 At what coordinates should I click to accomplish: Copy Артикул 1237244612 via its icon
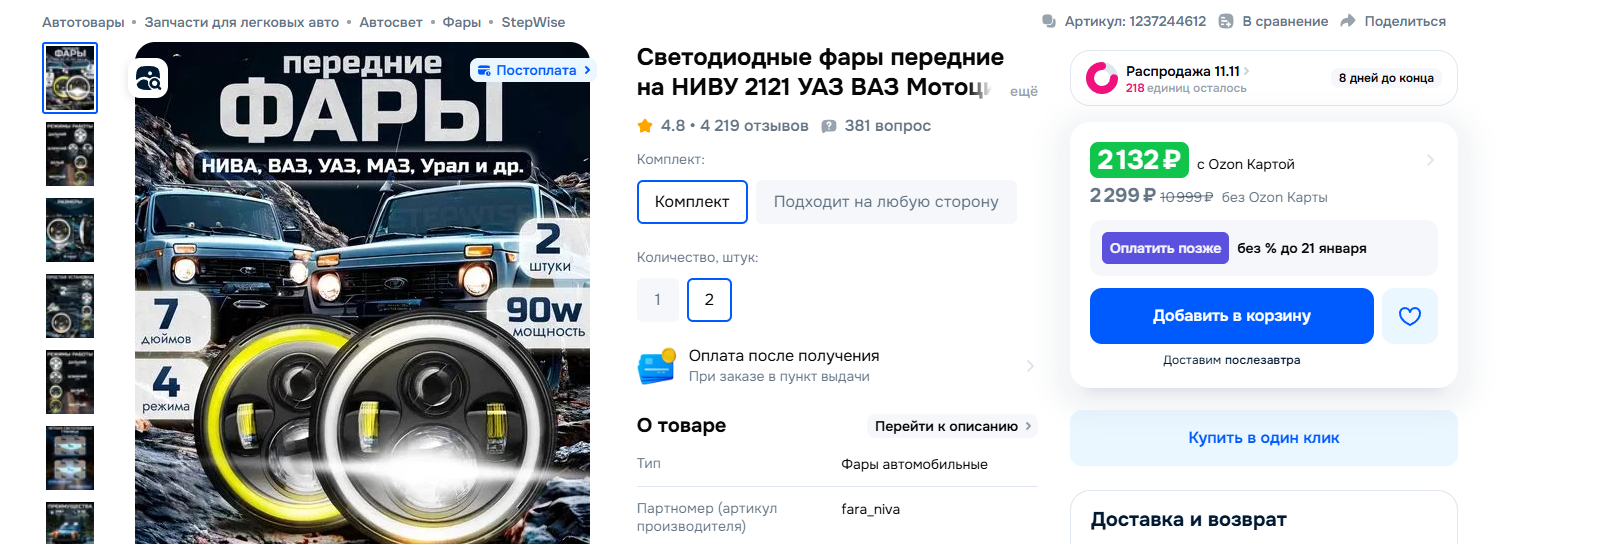click(1049, 21)
